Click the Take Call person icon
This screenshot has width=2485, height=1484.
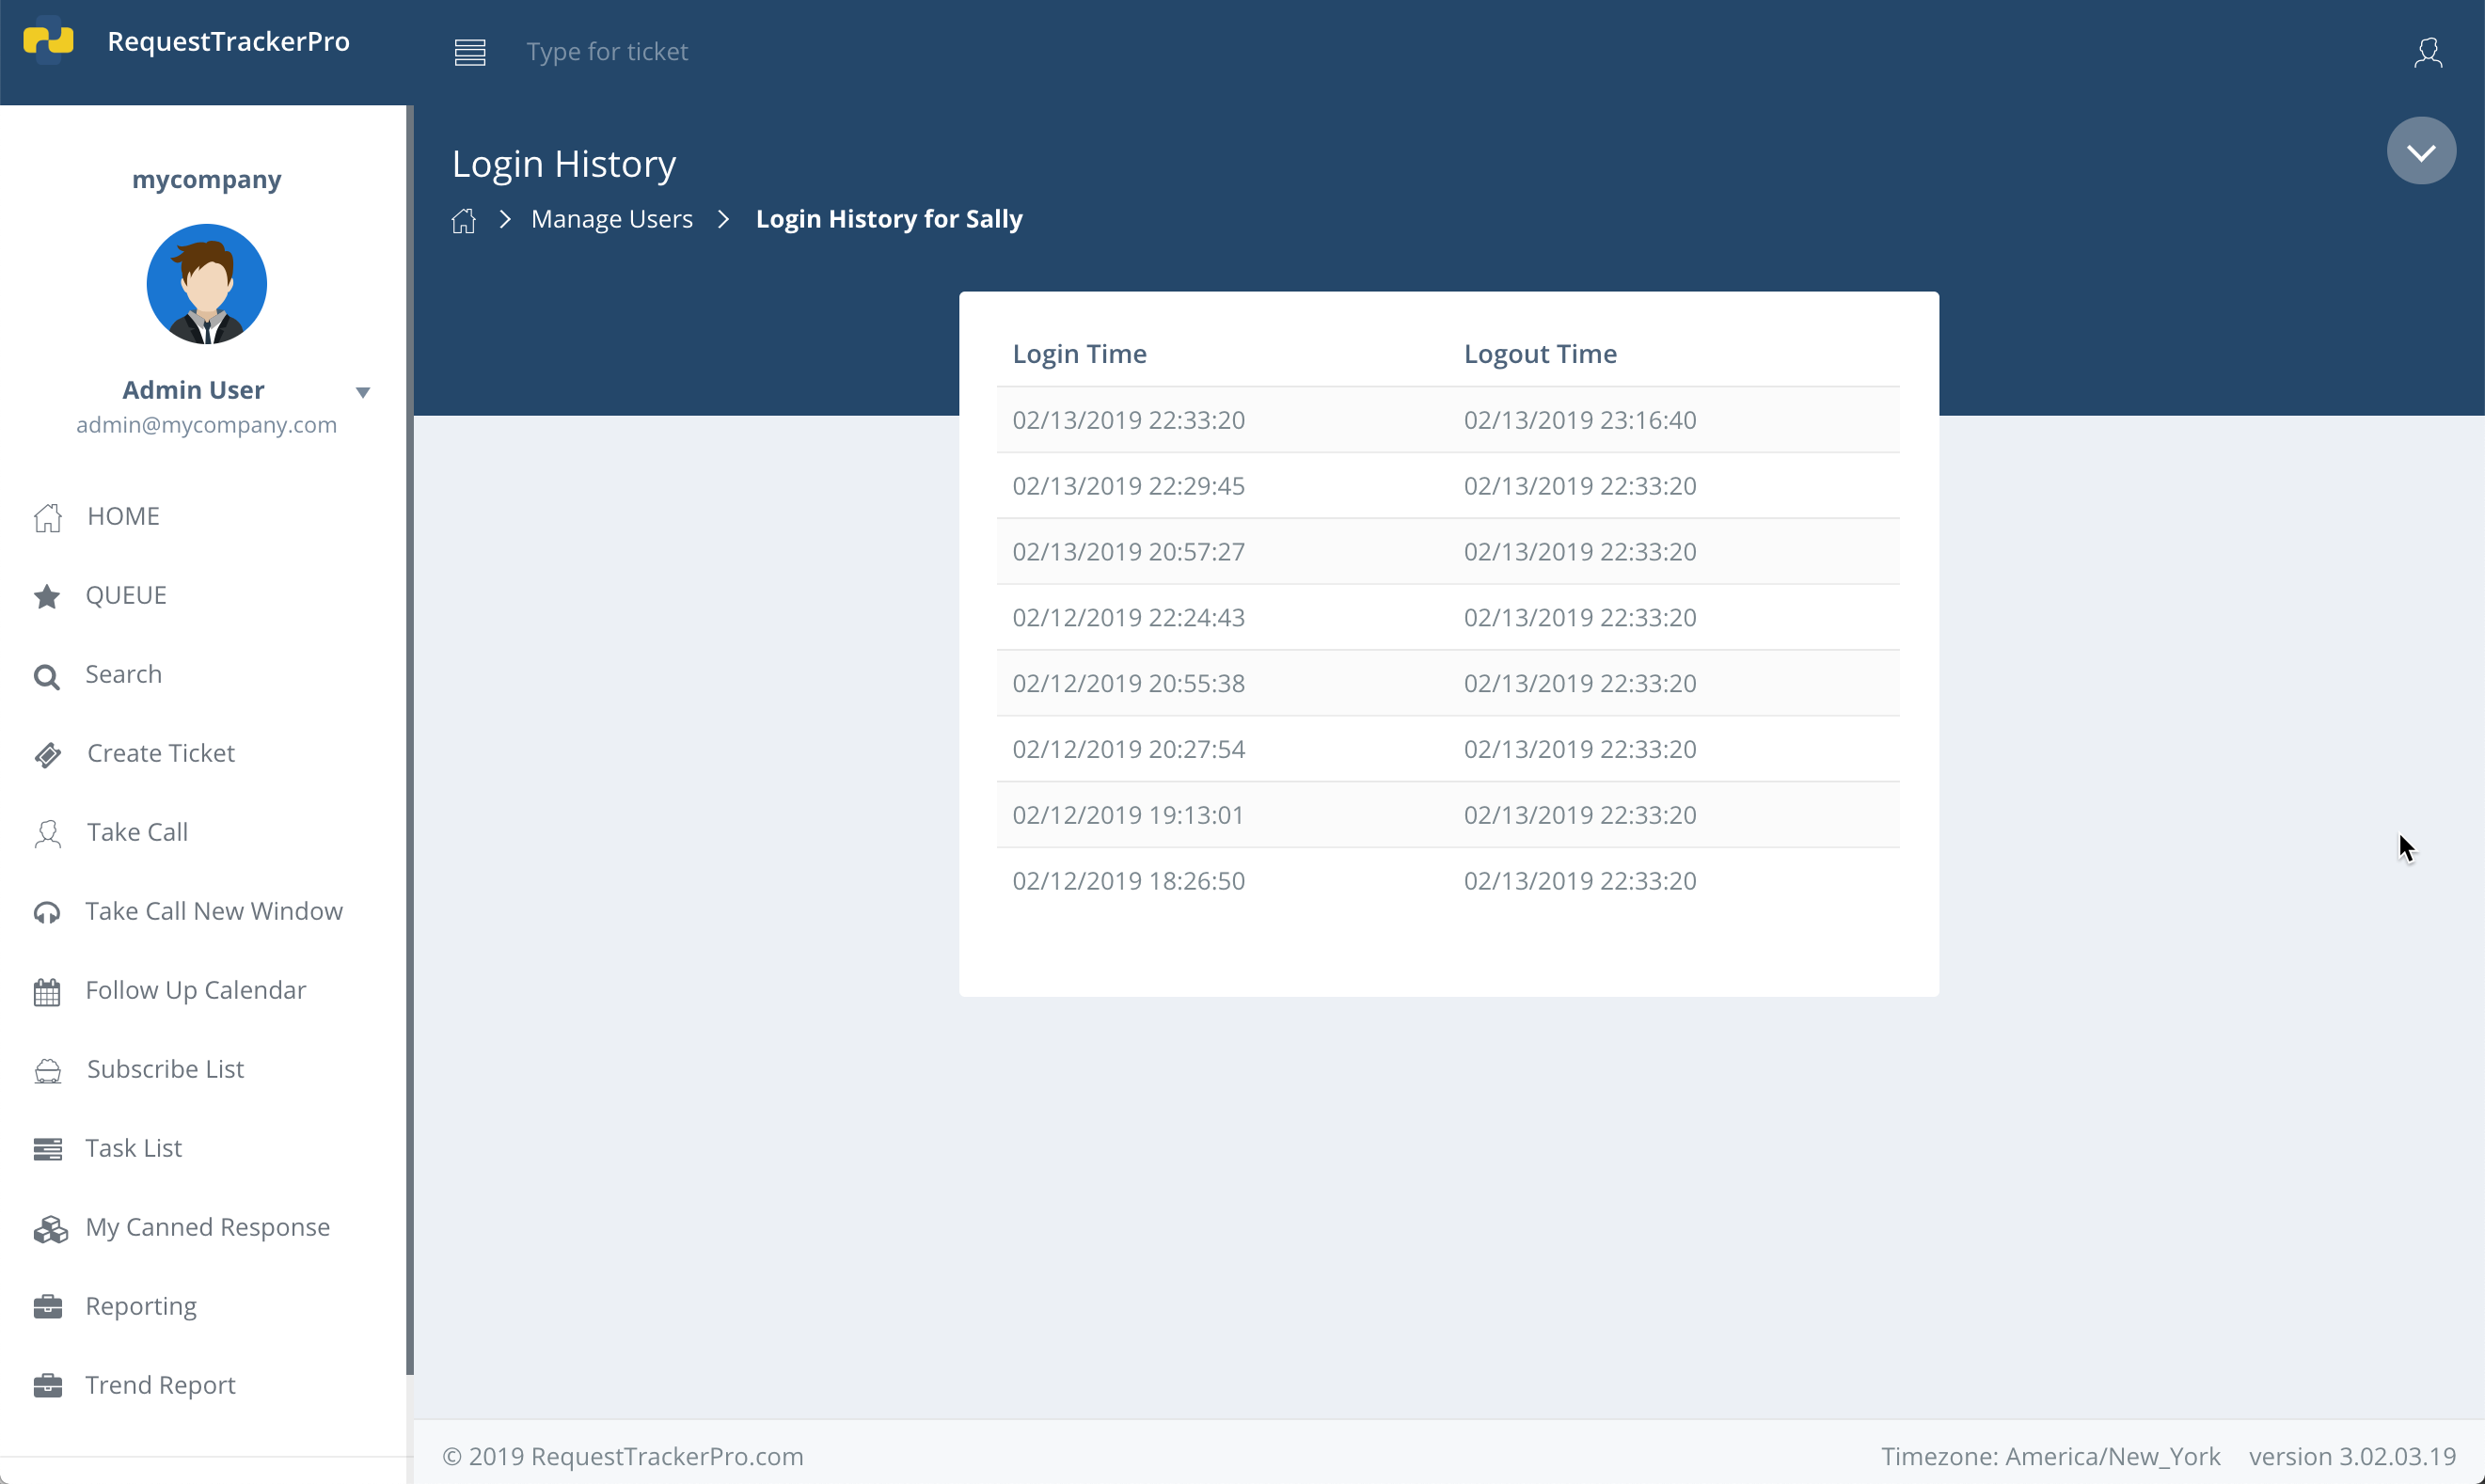pos(47,833)
